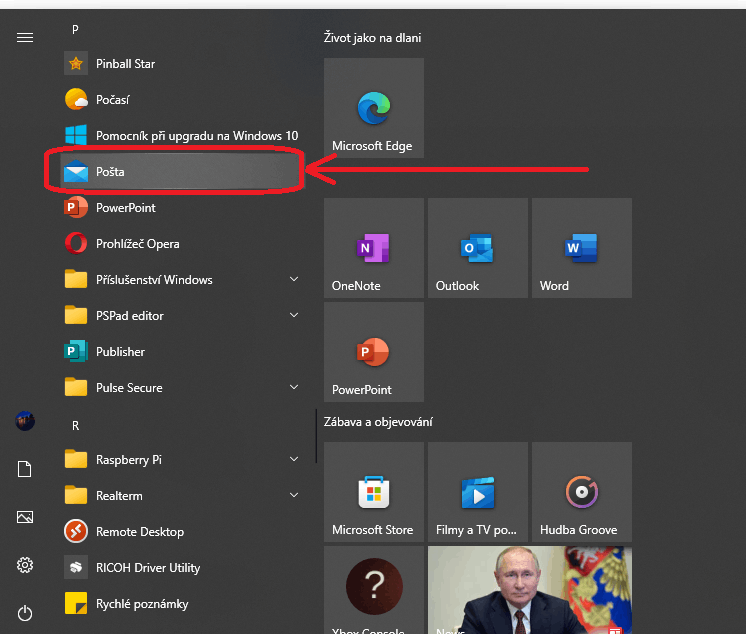Expand Realterm folder chevron

[294, 495]
